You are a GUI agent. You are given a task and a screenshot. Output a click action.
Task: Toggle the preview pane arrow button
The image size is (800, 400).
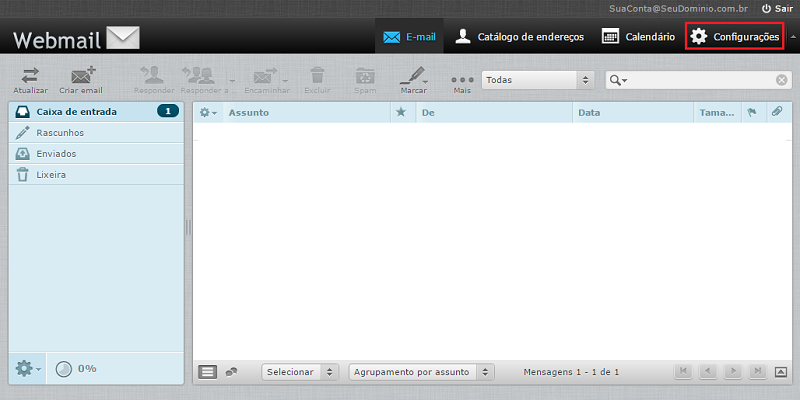coord(781,372)
